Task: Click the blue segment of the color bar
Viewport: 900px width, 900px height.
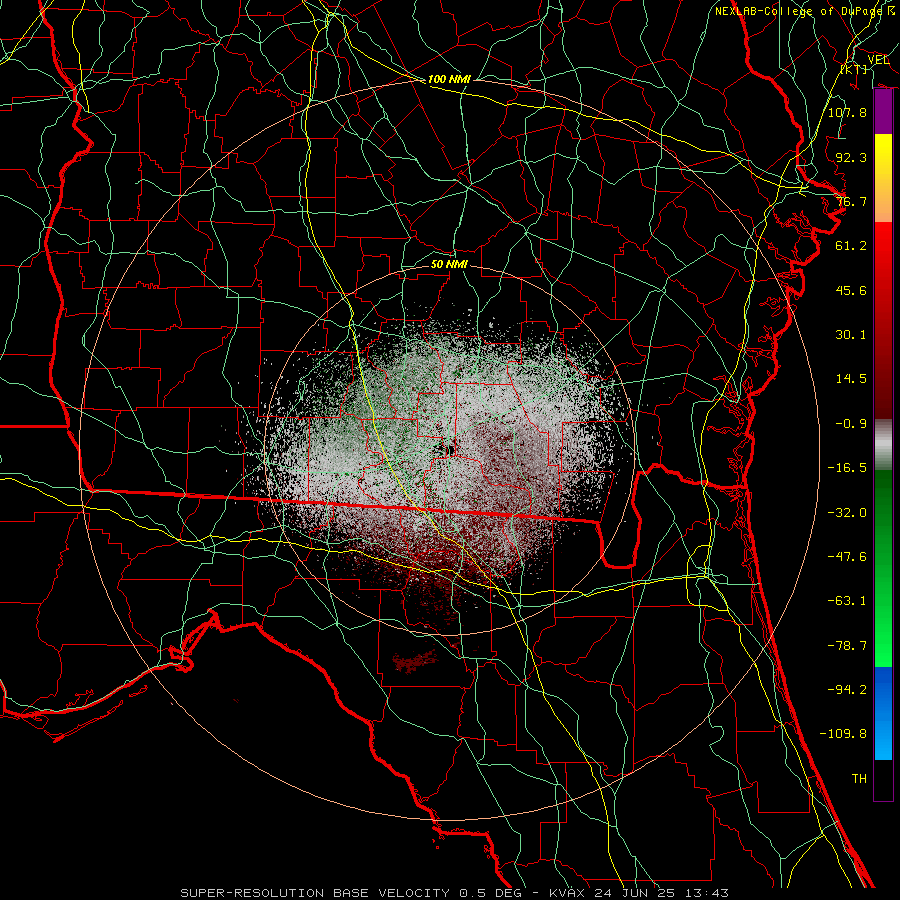Action: 883,713
